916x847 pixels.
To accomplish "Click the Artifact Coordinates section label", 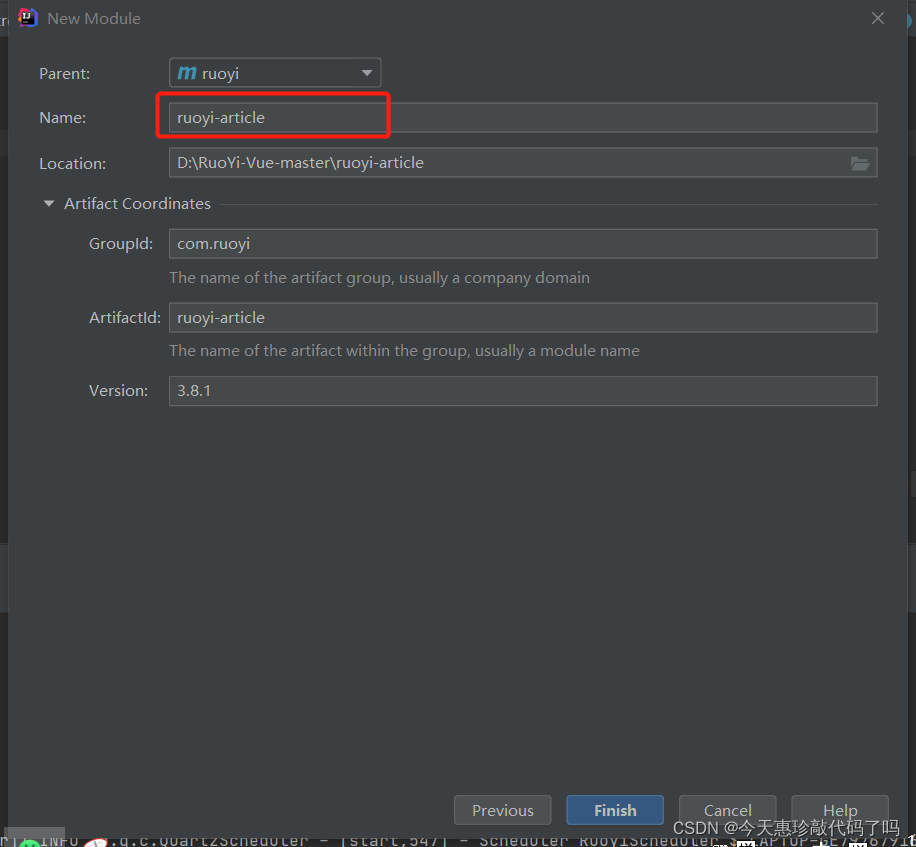I will 137,203.
